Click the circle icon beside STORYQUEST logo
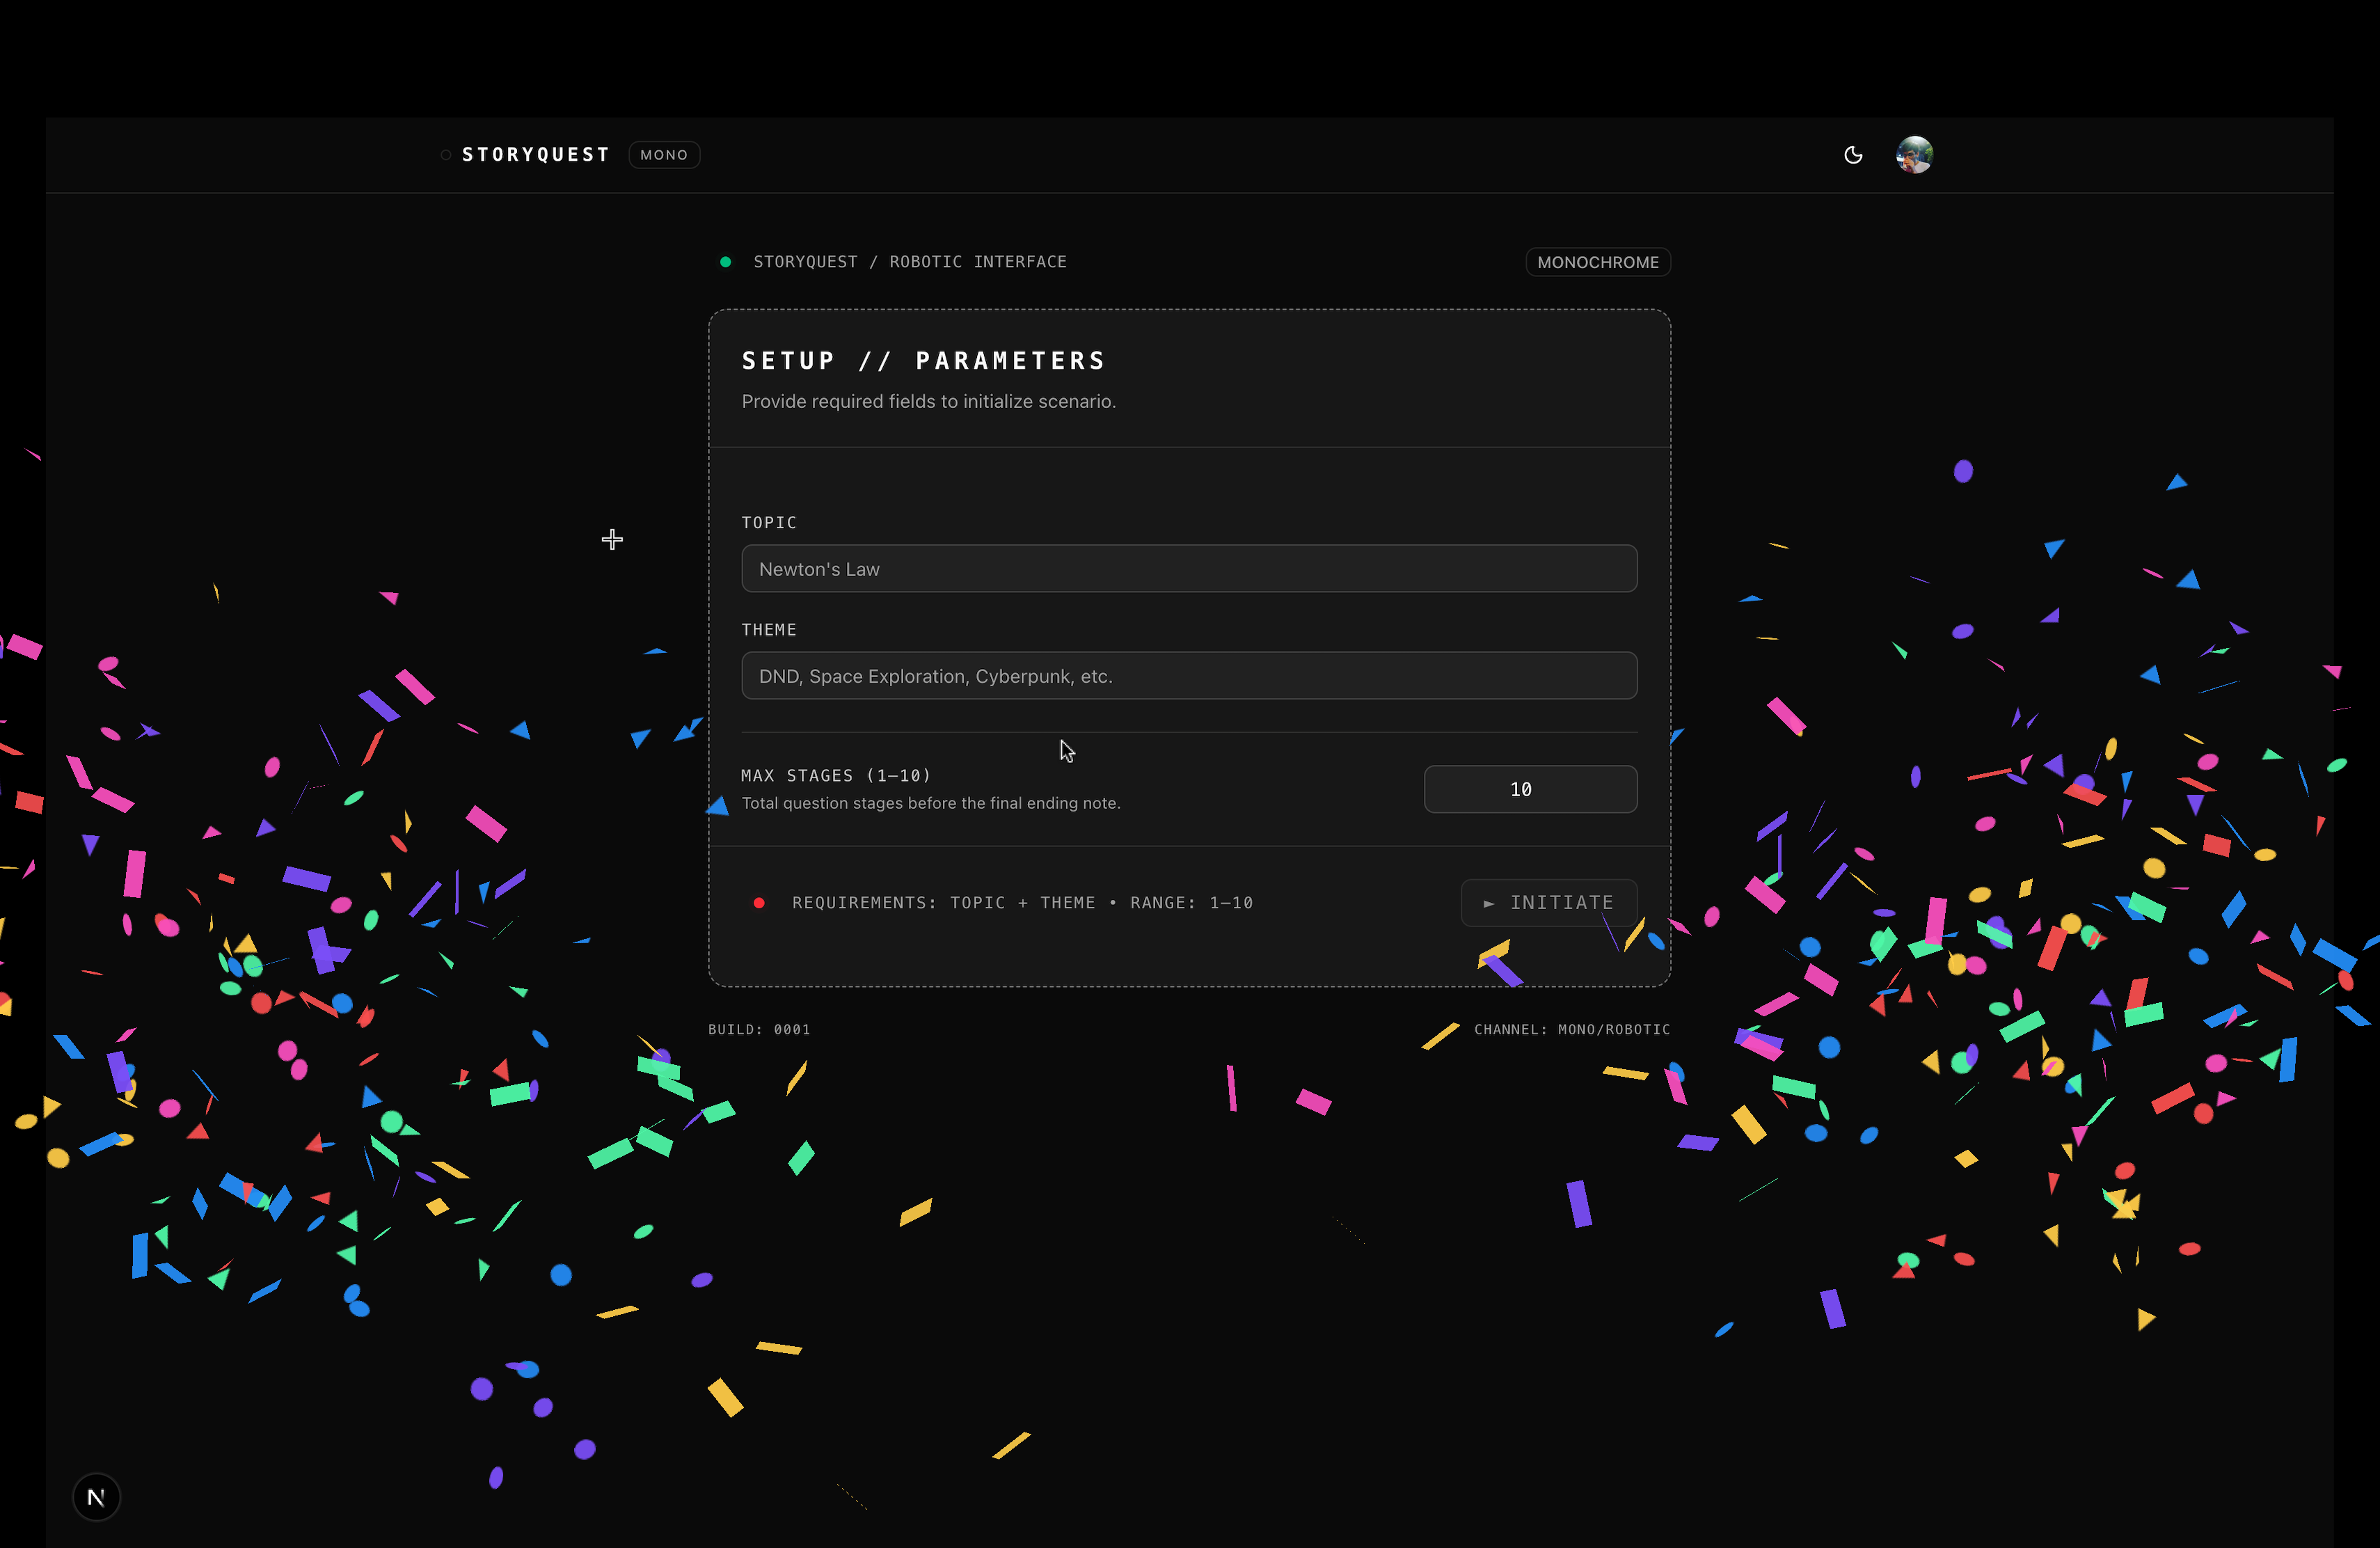The image size is (2380, 1548). tap(446, 155)
